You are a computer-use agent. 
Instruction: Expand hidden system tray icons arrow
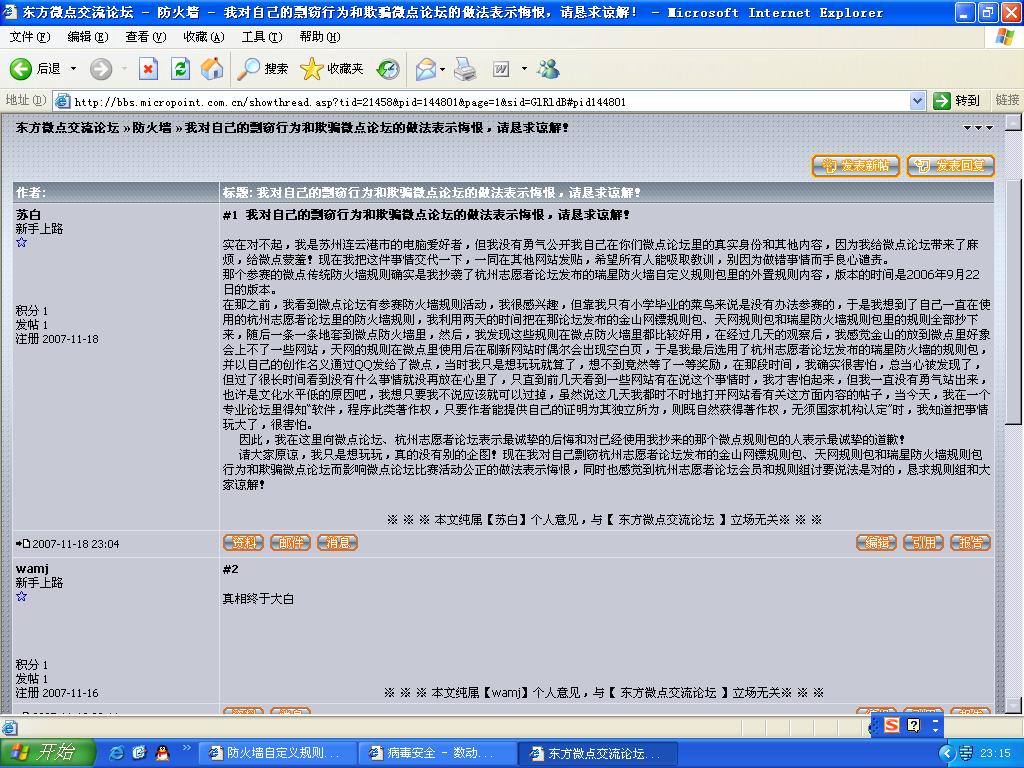946,753
